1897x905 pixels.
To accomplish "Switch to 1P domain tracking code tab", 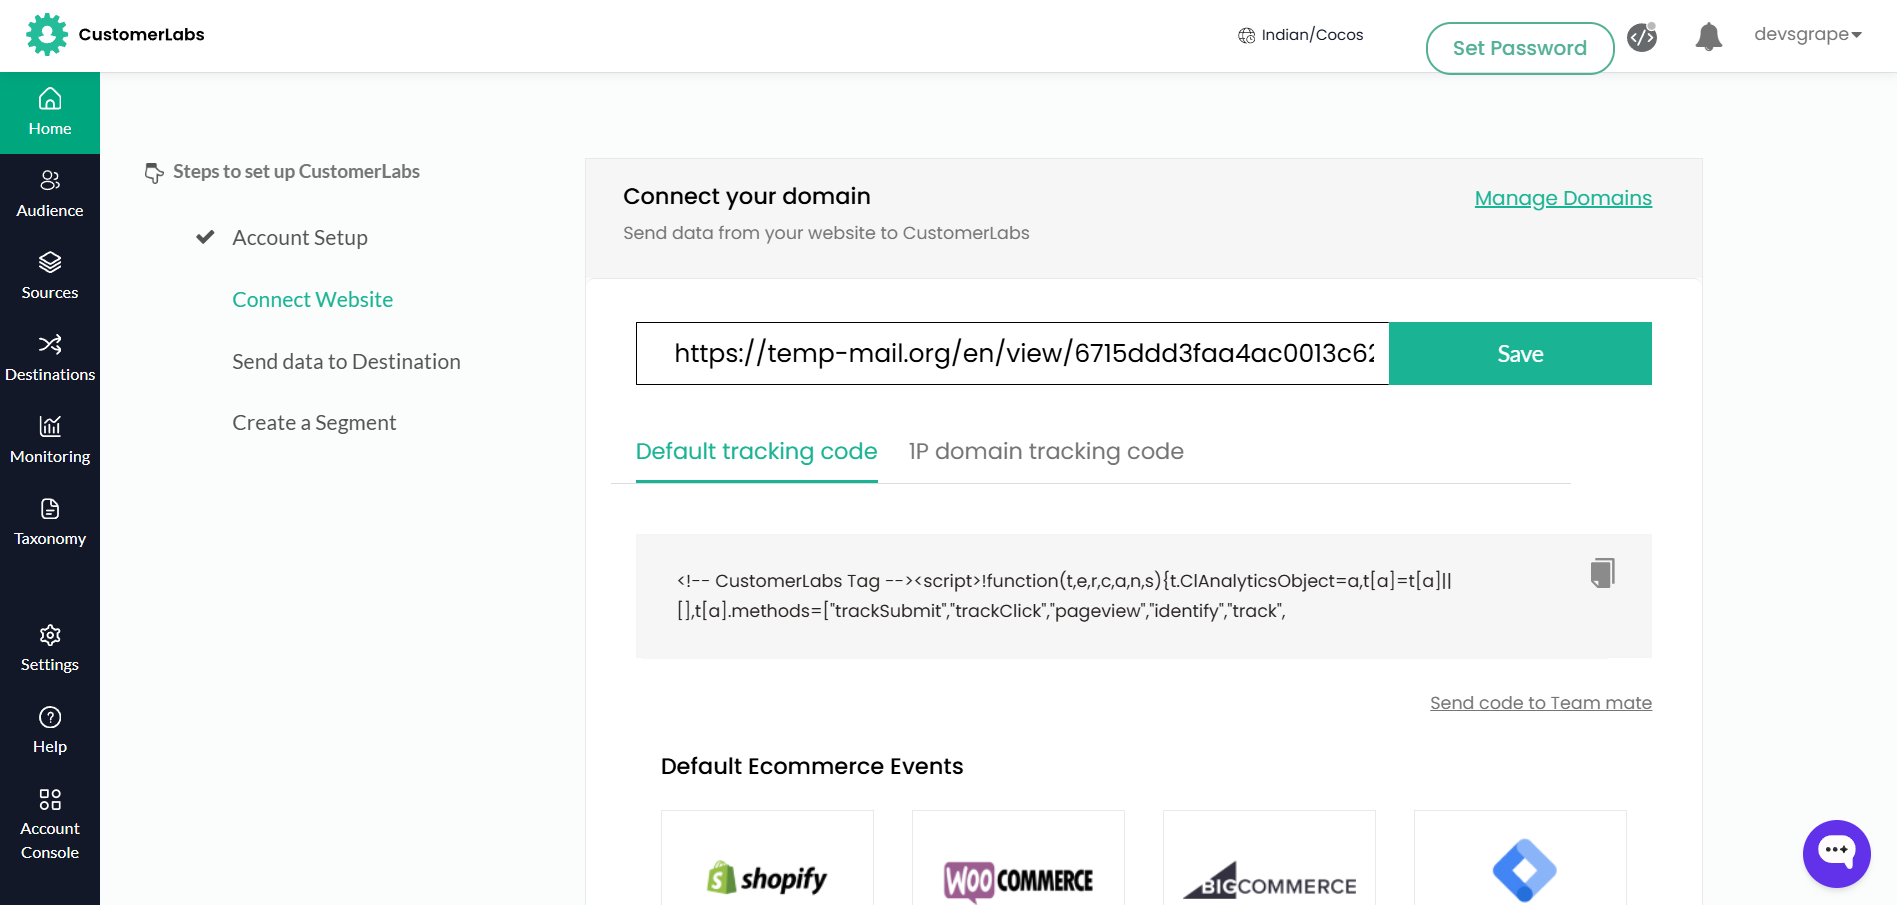I will [x=1045, y=452].
